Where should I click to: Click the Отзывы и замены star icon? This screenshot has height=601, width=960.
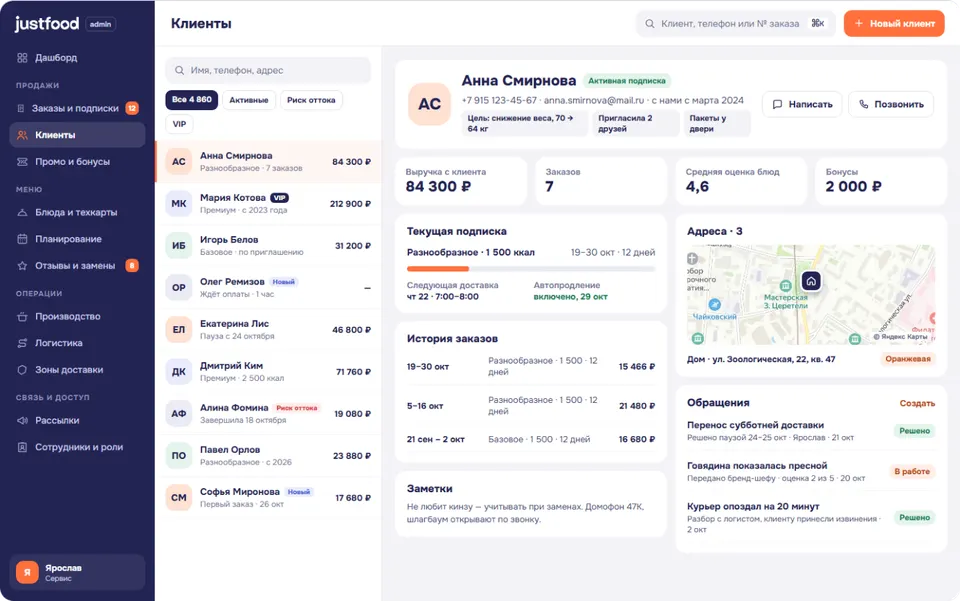[x=22, y=266]
